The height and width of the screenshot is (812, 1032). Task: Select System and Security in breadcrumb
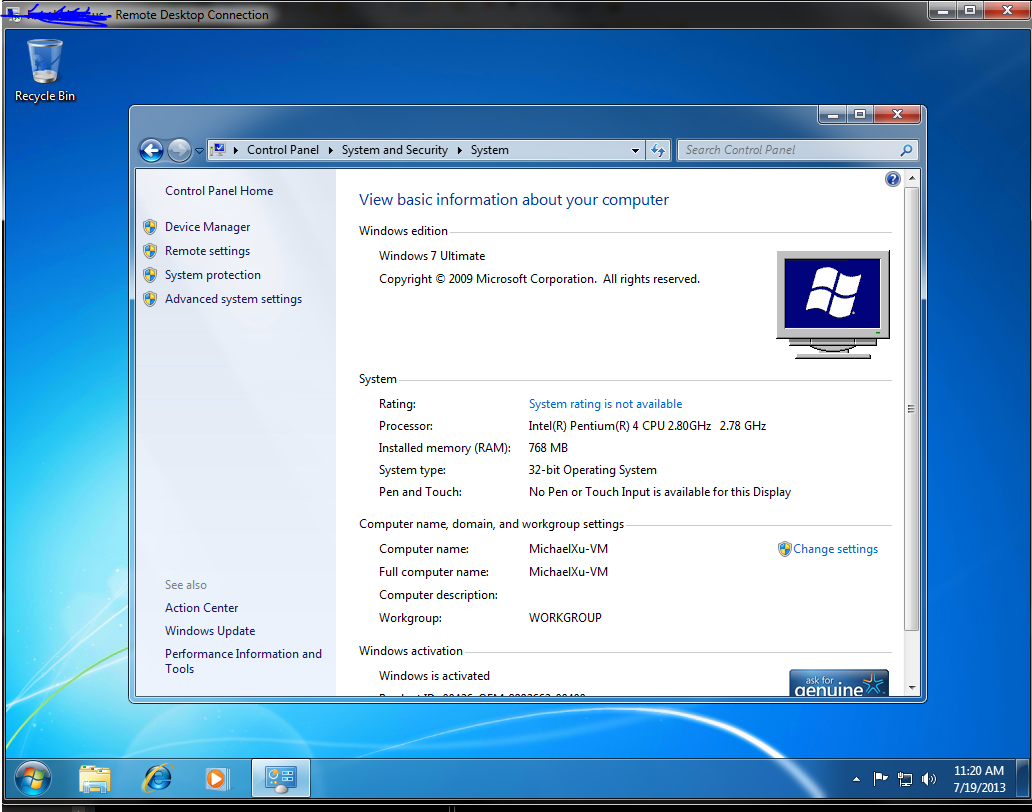pyautogui.click(x=394, y=150)
